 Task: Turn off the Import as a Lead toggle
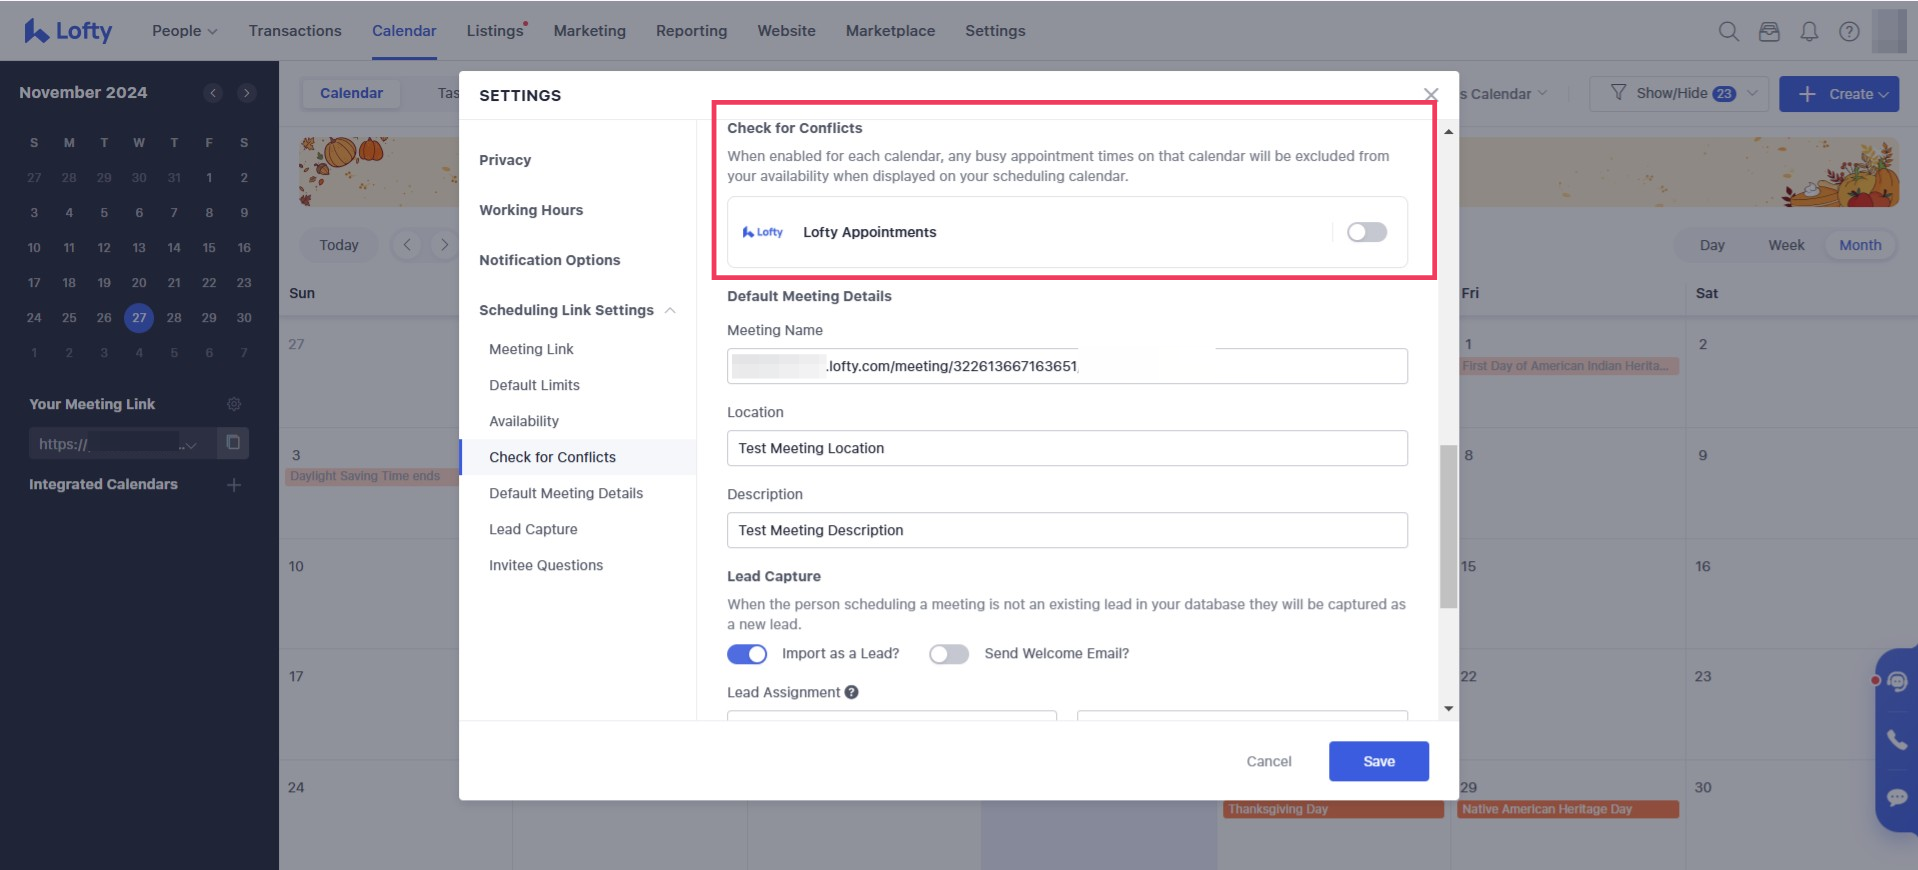747,654
